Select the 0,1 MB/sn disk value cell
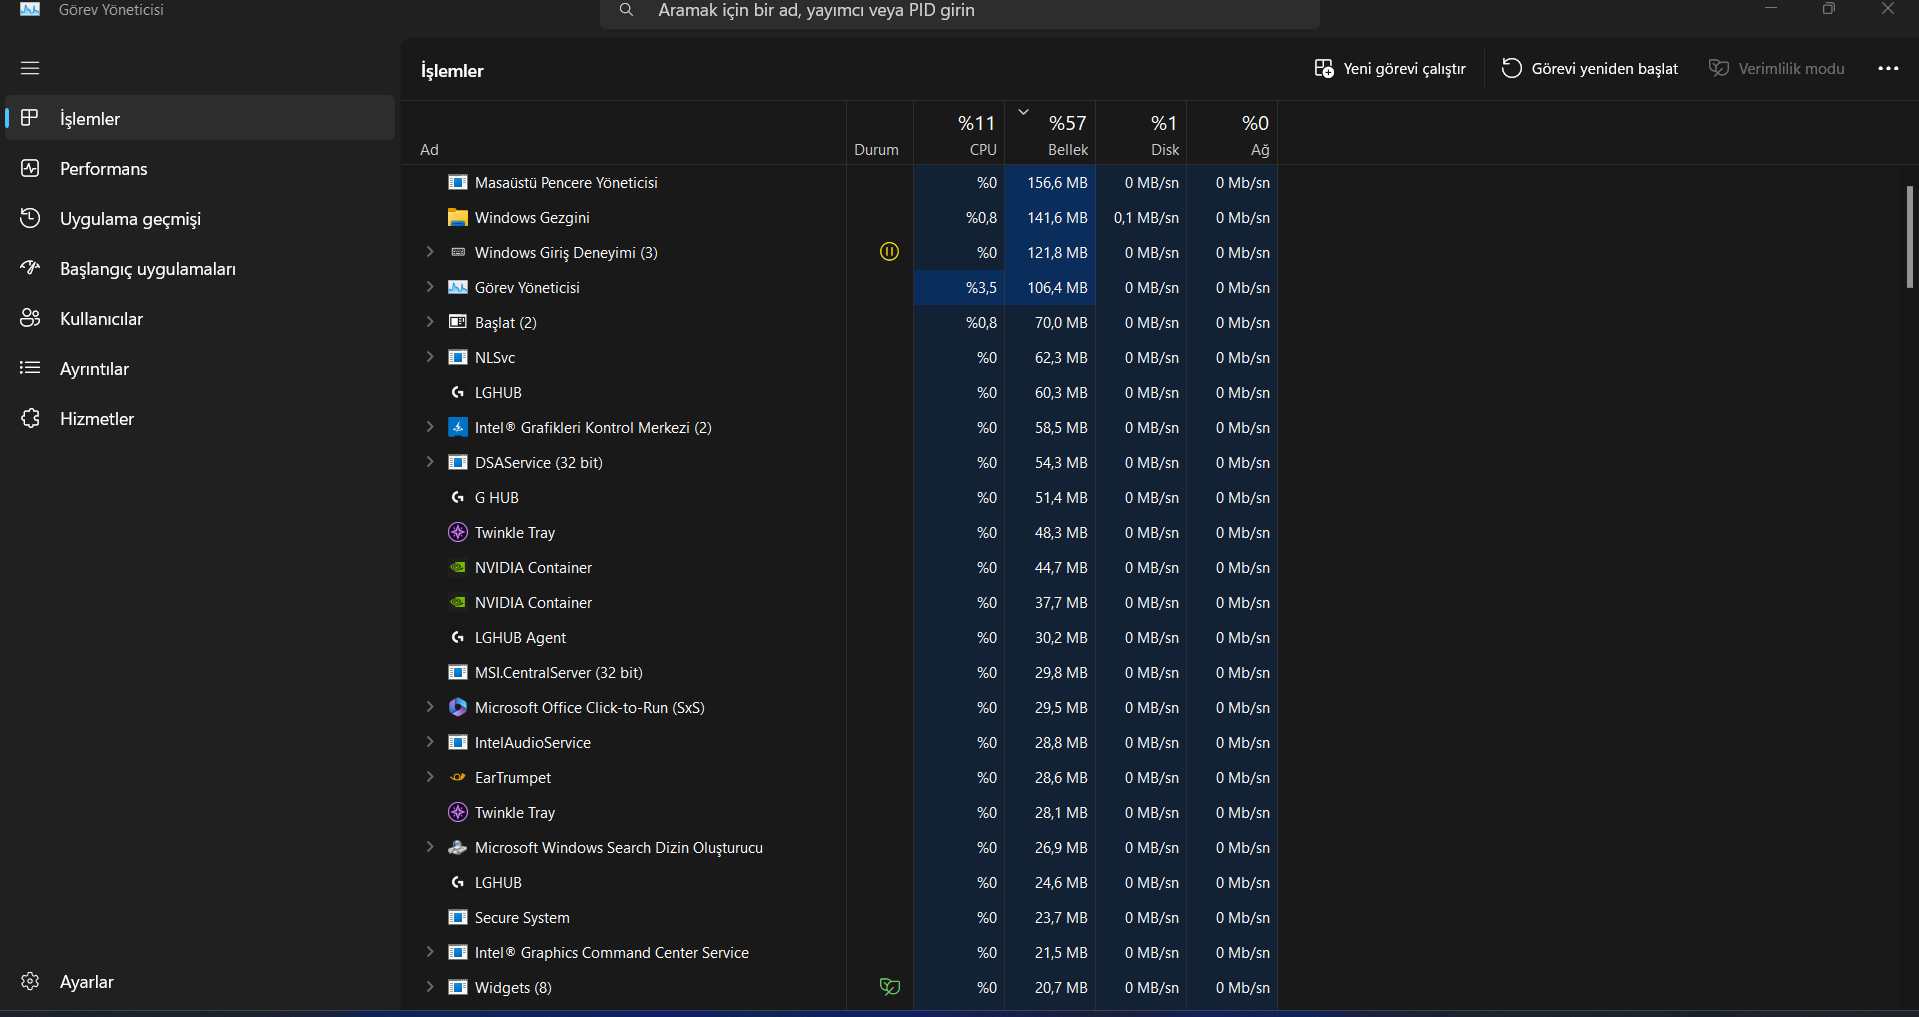This screenshot has width=1919, height=1017. click(x=1142, y=217)
